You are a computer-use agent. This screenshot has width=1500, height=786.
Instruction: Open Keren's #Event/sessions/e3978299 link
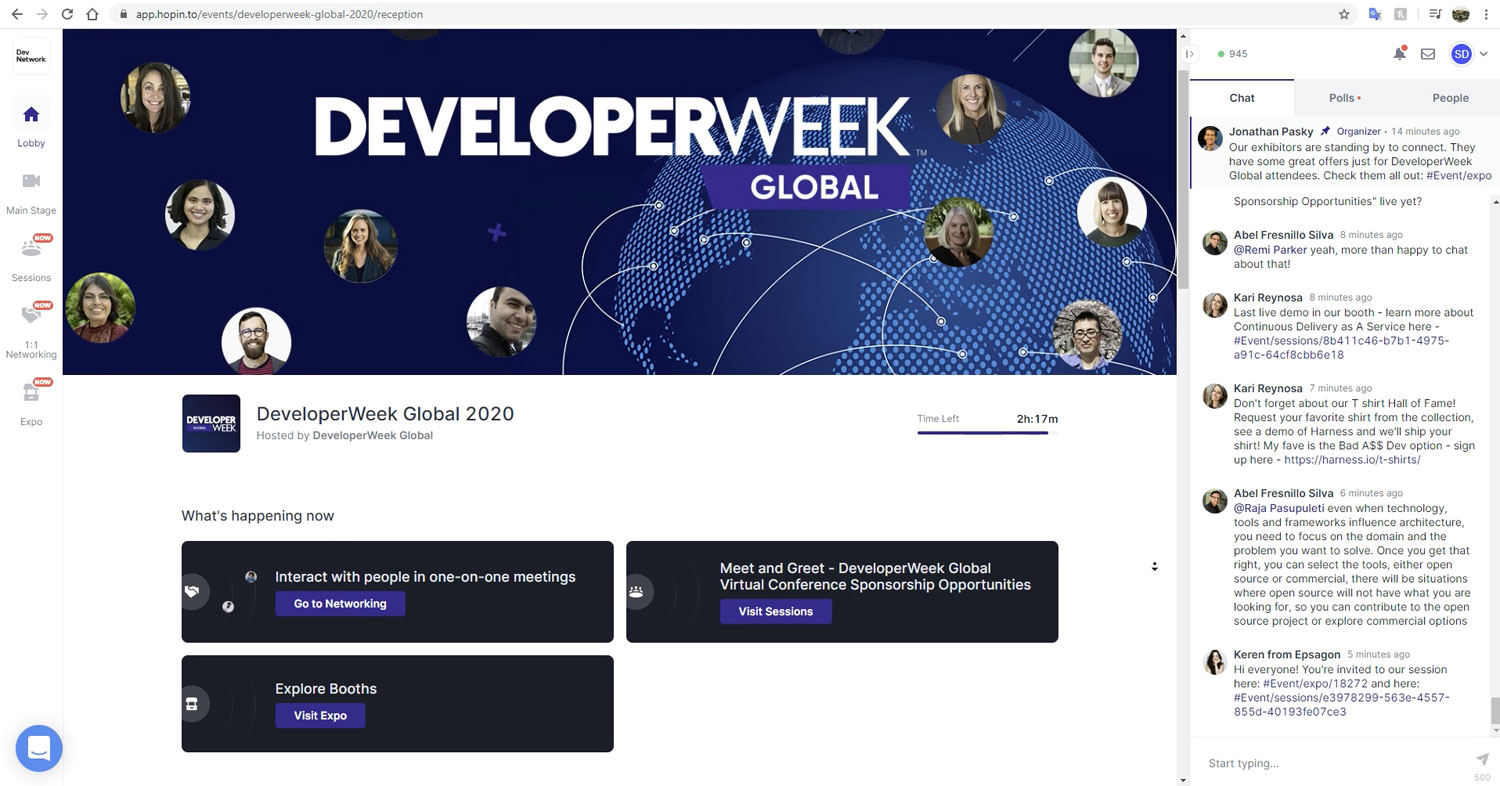(1340, 704)
